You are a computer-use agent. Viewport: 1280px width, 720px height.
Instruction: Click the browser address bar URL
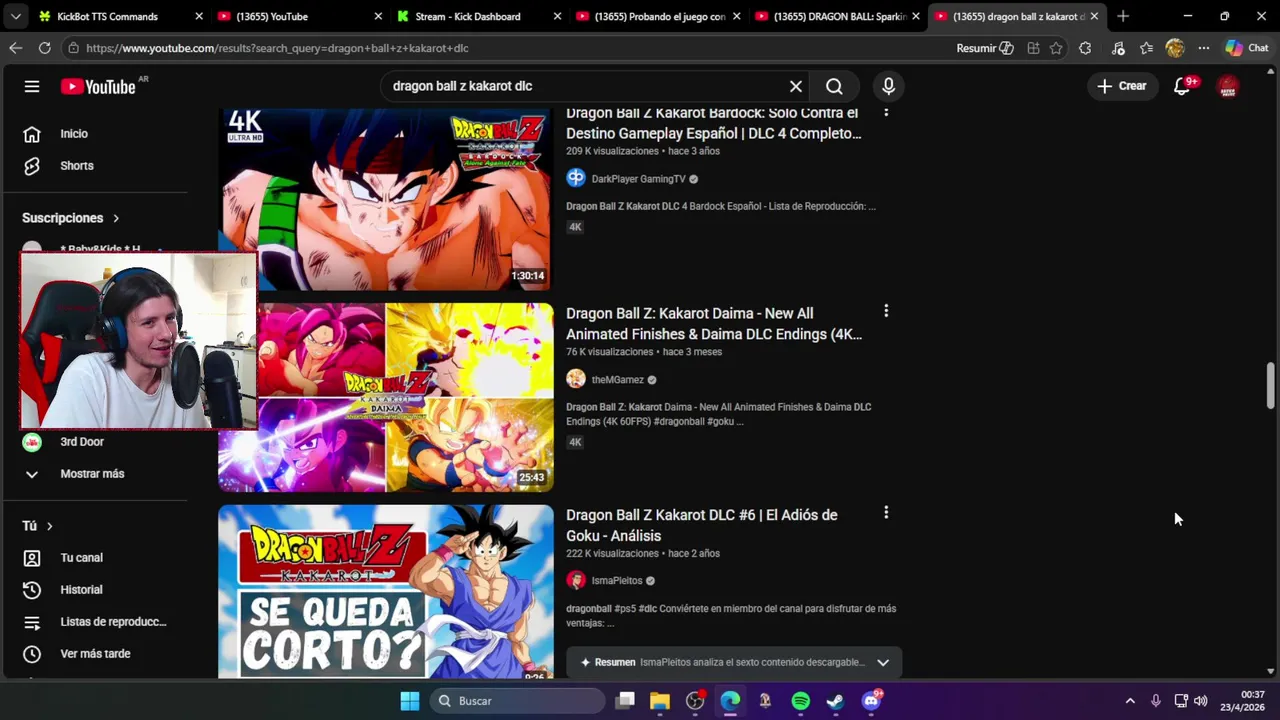coord(277,48)
